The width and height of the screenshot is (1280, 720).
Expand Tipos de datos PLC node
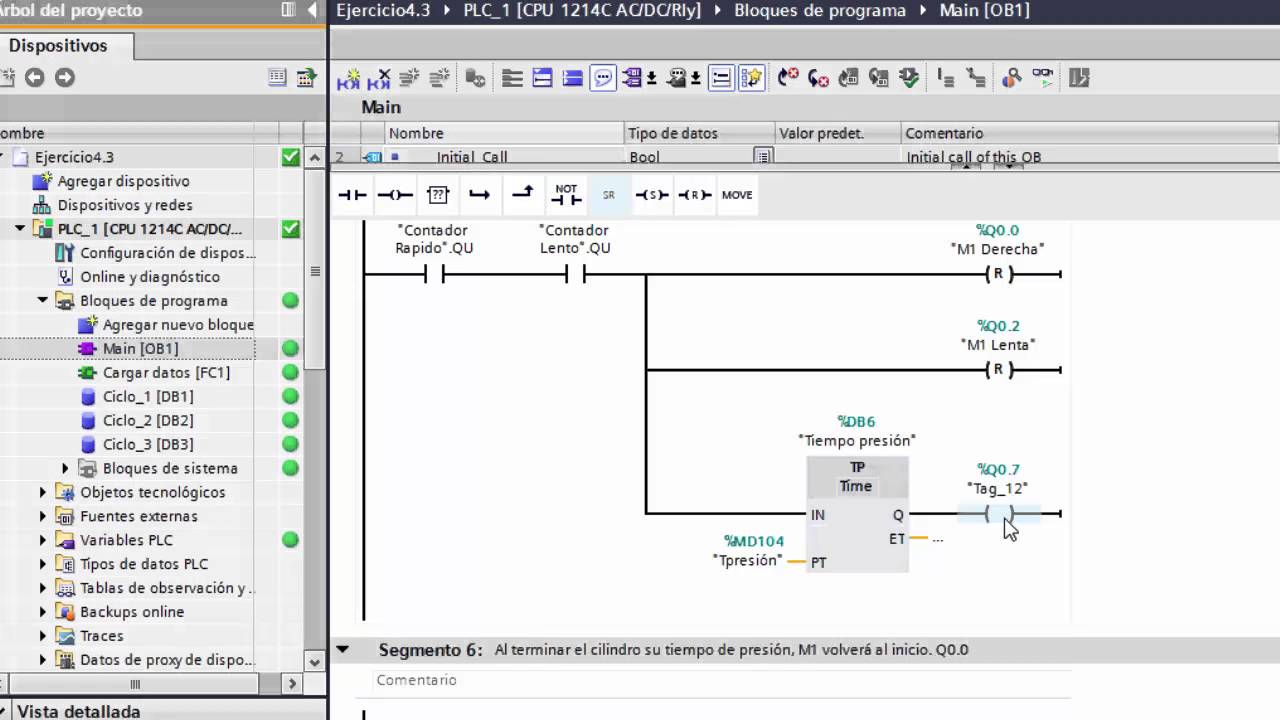(x=43, y=565)
